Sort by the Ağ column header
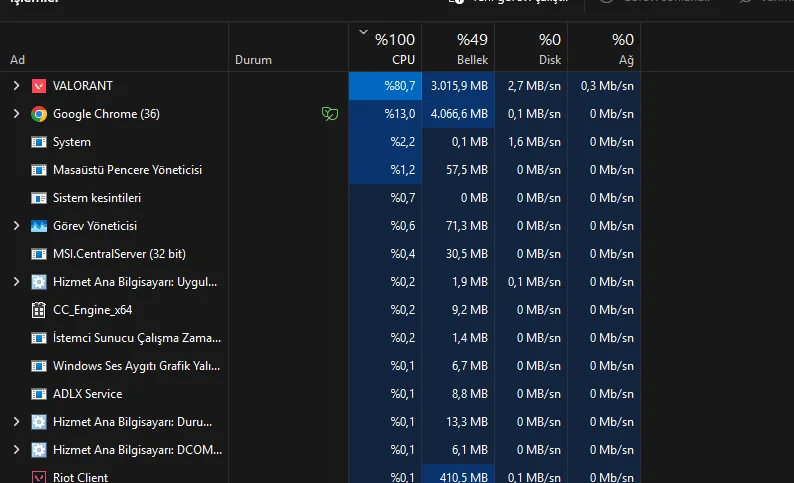This screenshot has width=794, height=483. (x=626, y=60)
